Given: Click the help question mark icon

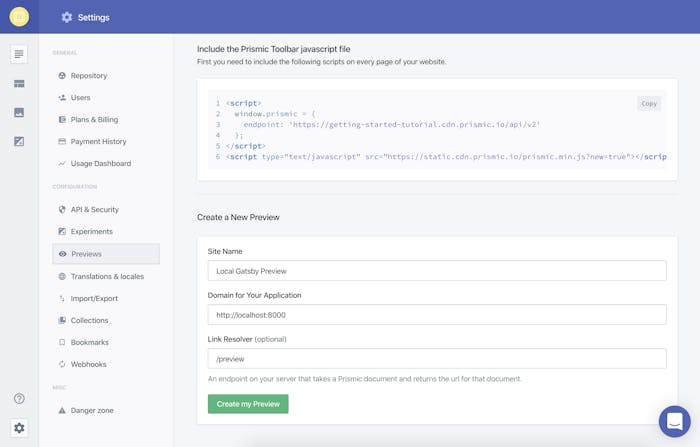Looking at the screenshot, I should (19, 398).
